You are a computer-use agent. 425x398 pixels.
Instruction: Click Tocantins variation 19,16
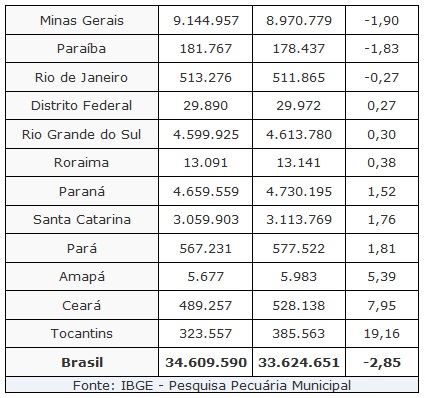coord(382,334)
